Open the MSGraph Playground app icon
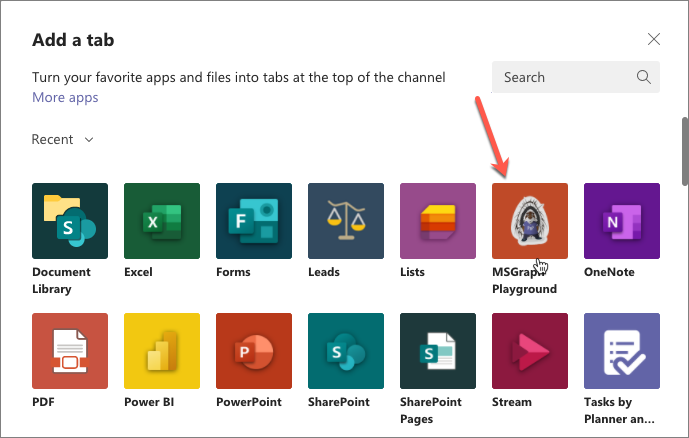689x438 pixels. [530, 221]
